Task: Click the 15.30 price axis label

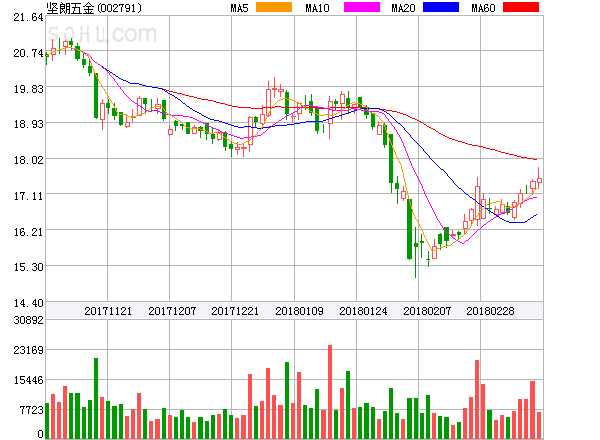Action: [28, 267]
